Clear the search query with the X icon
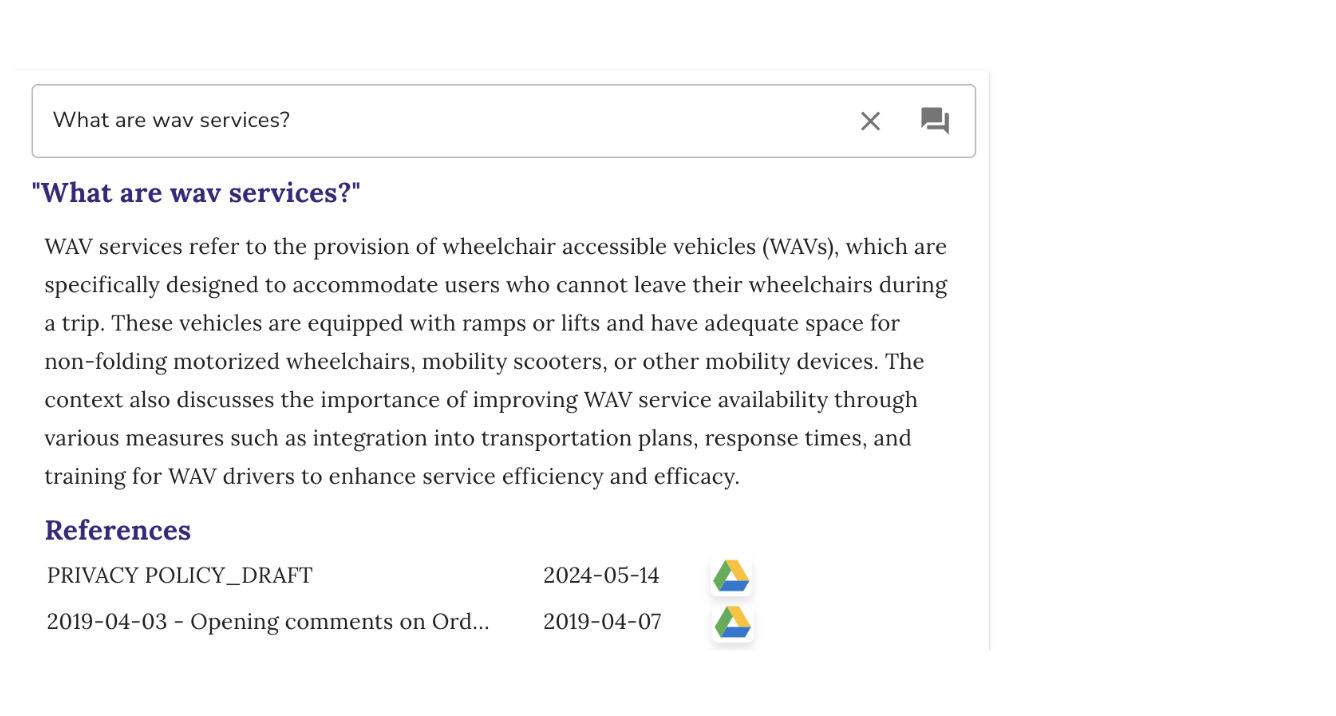The image size is (1336, 716). 870,121
